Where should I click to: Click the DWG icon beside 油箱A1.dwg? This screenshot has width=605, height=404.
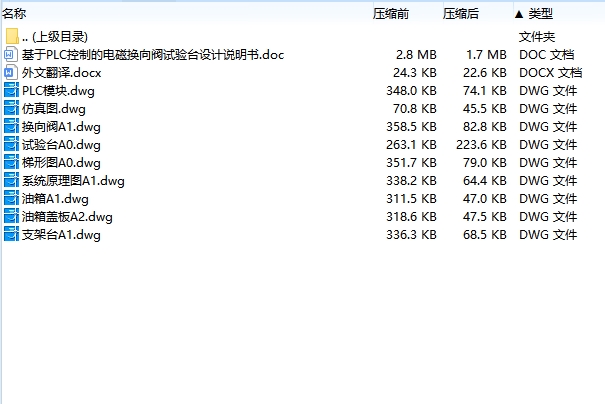[11, 198]
